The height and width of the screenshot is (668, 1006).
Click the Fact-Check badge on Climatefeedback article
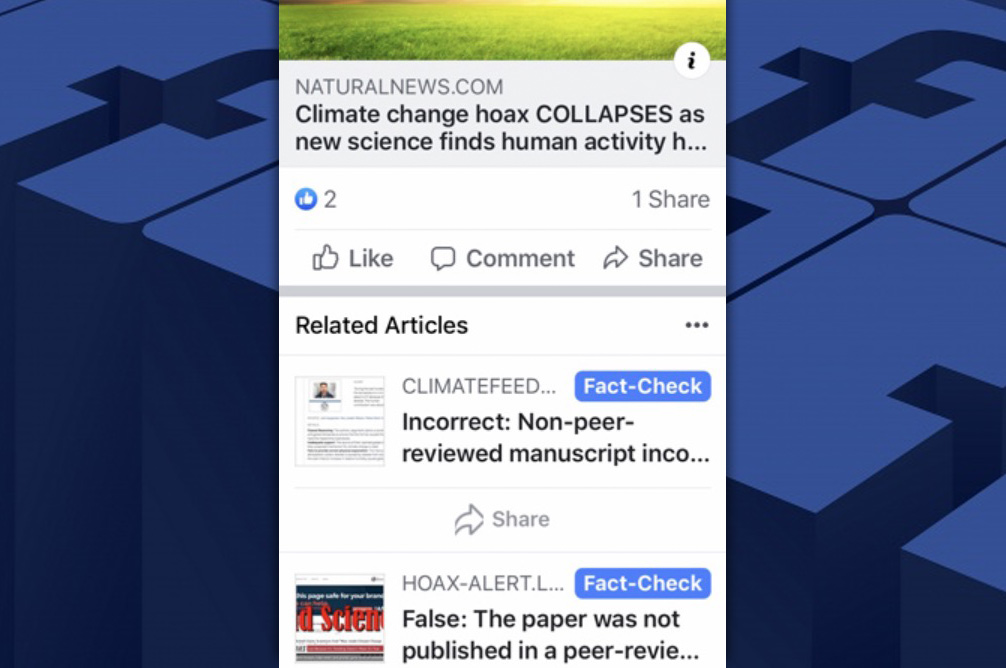pos(642,386)
